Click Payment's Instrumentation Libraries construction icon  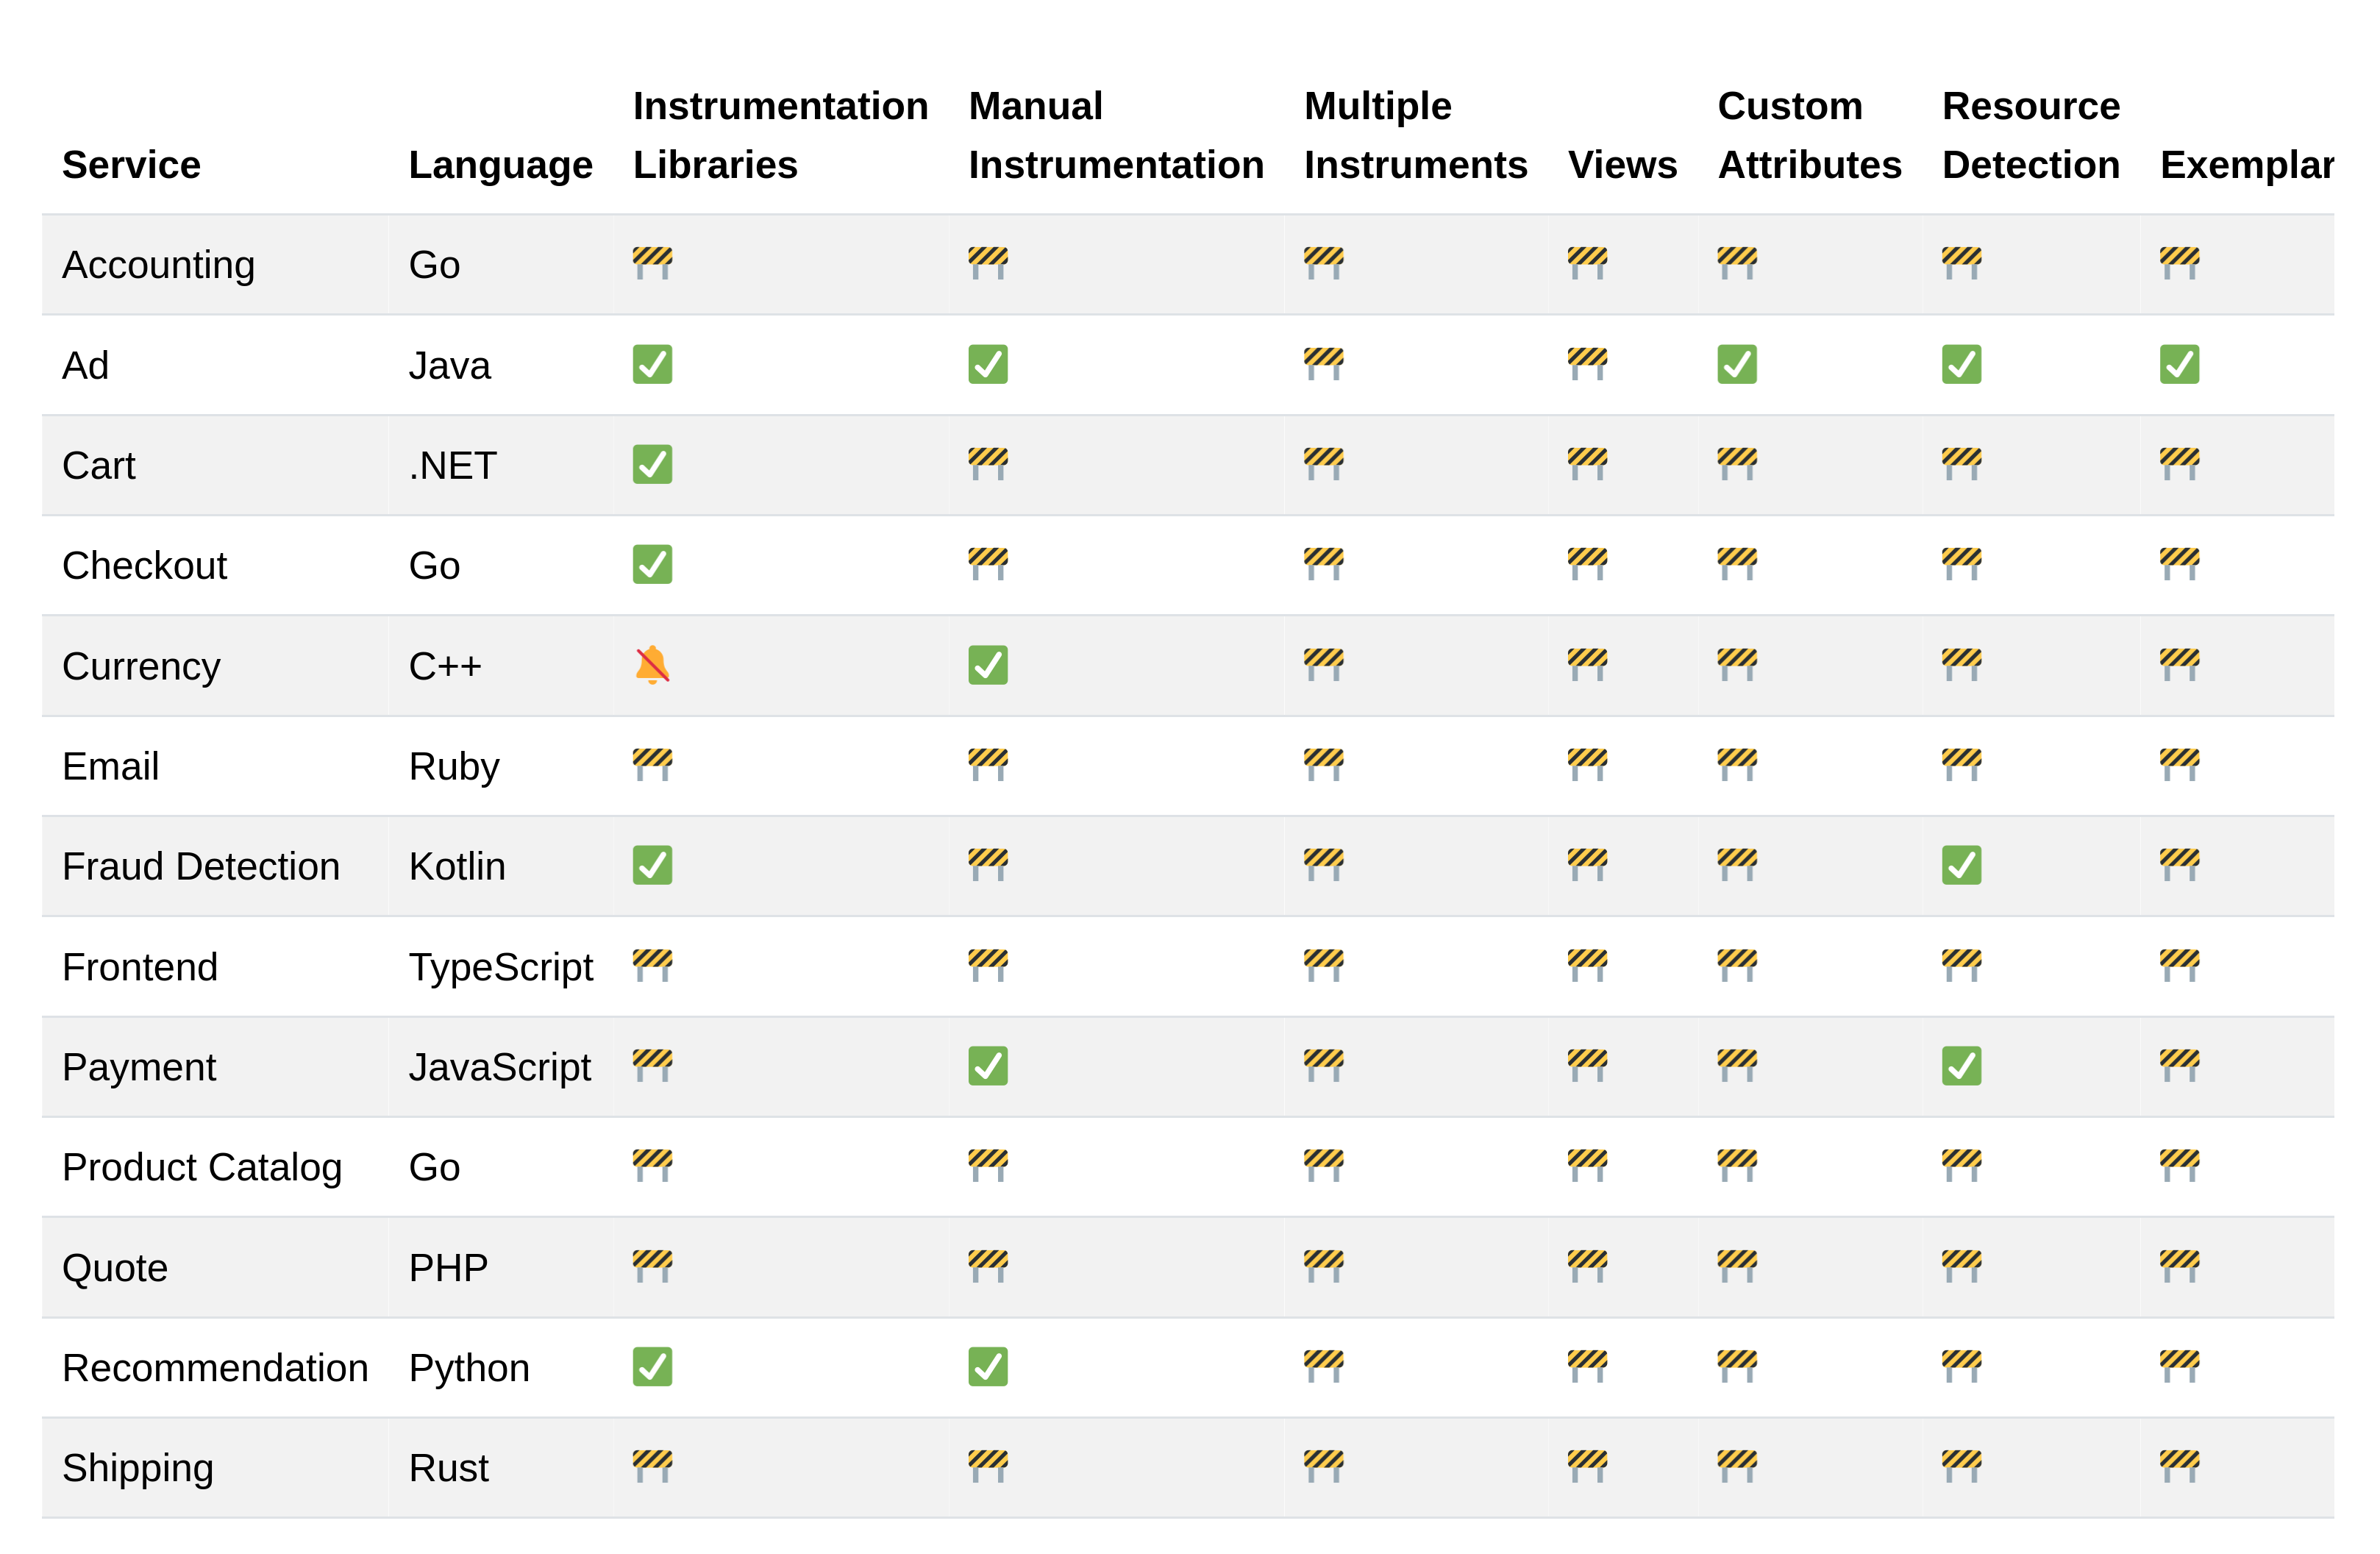point(652,1065)
